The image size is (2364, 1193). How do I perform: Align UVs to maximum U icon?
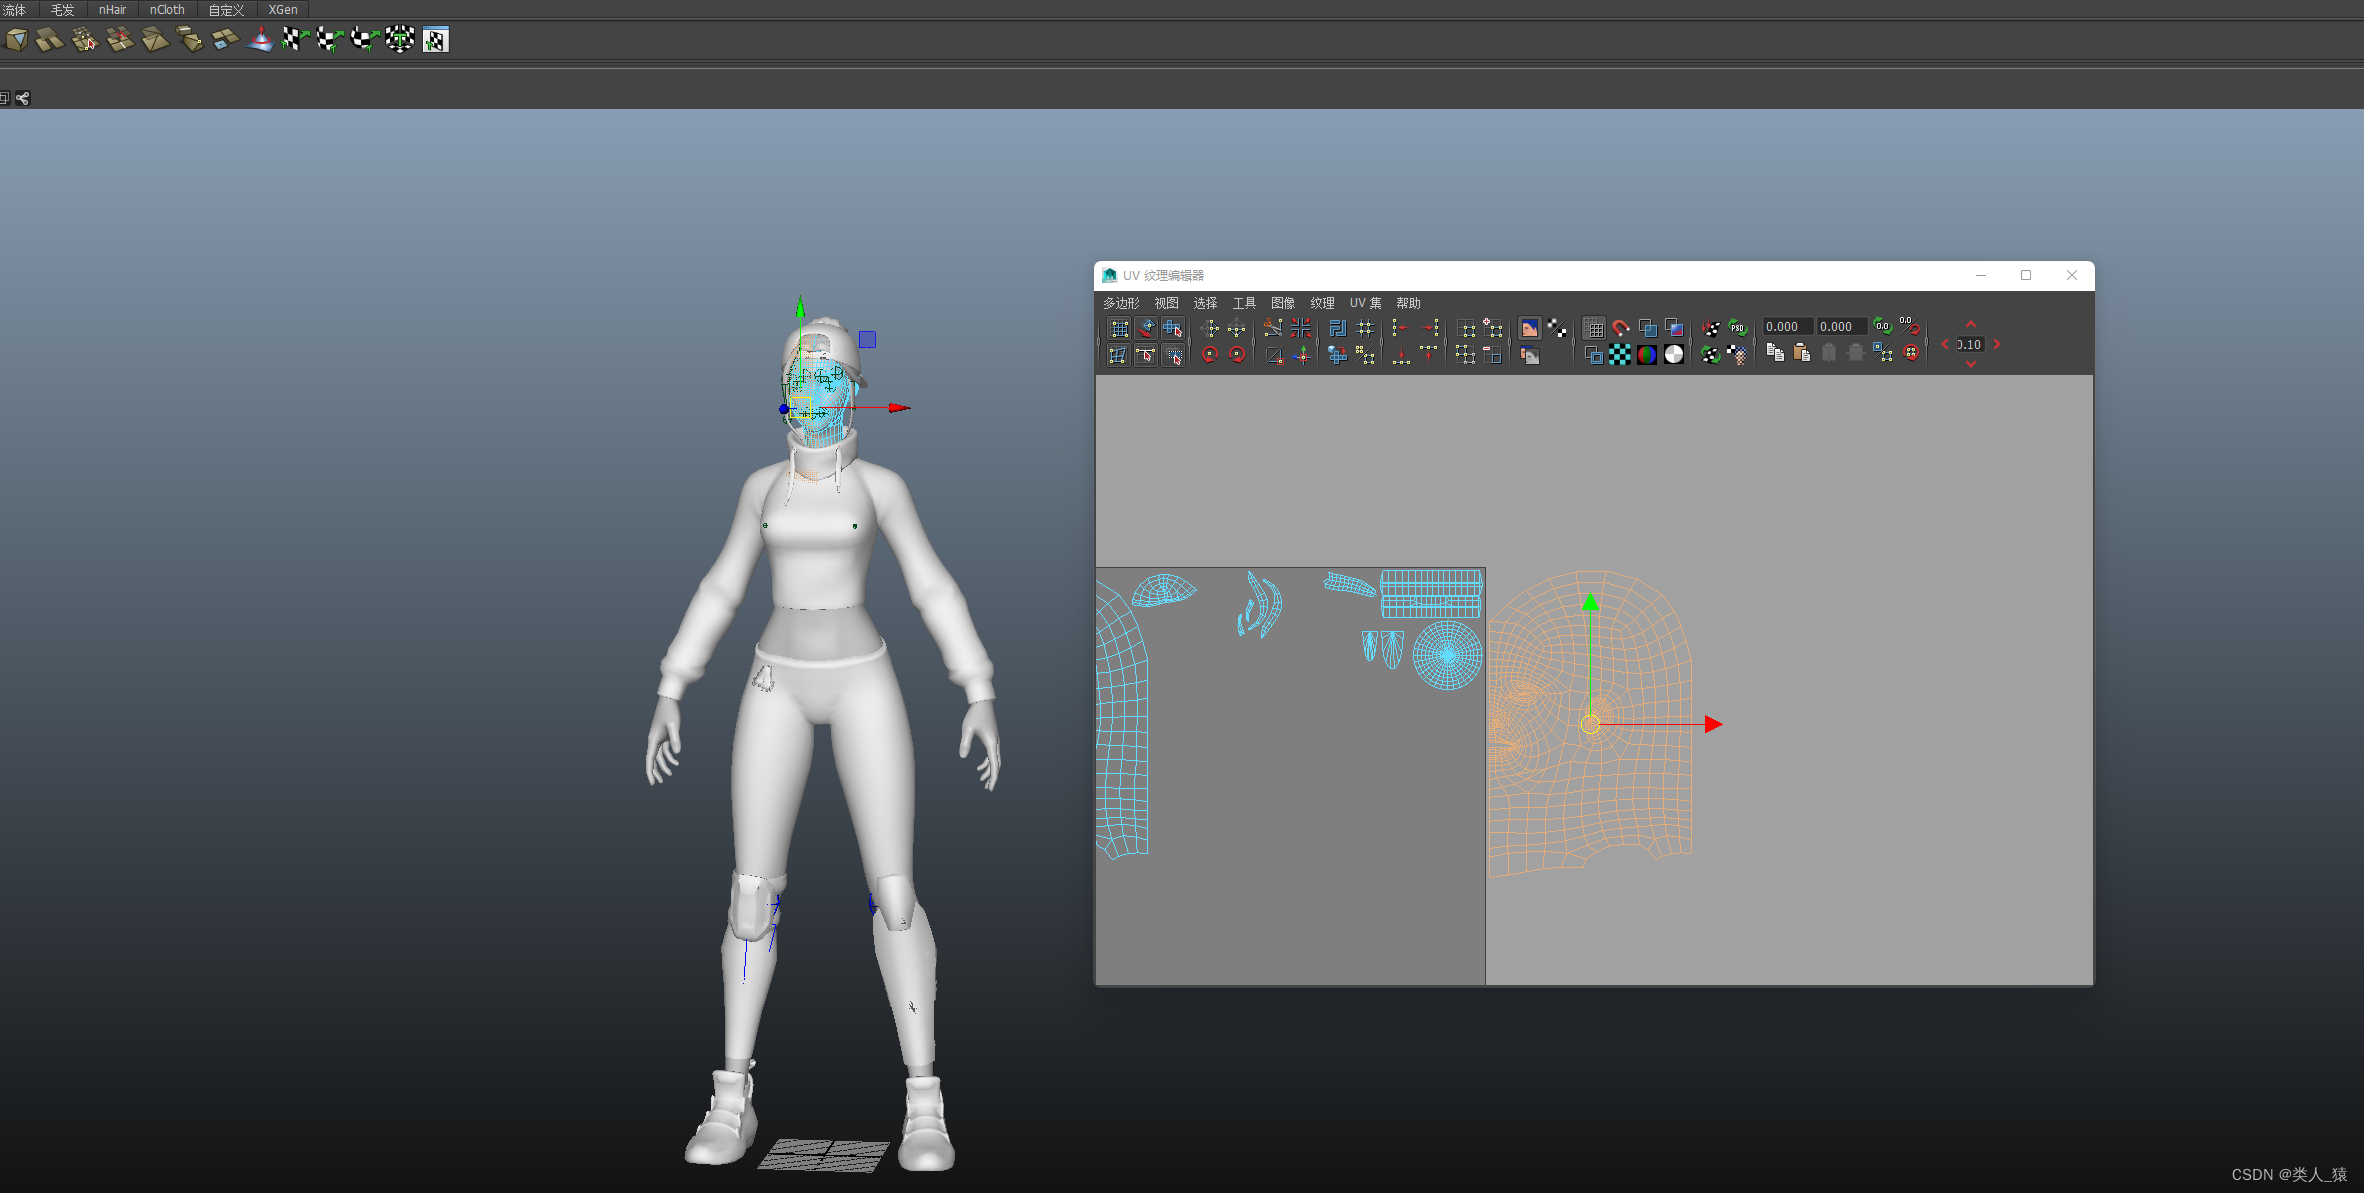pos(1428,328)
